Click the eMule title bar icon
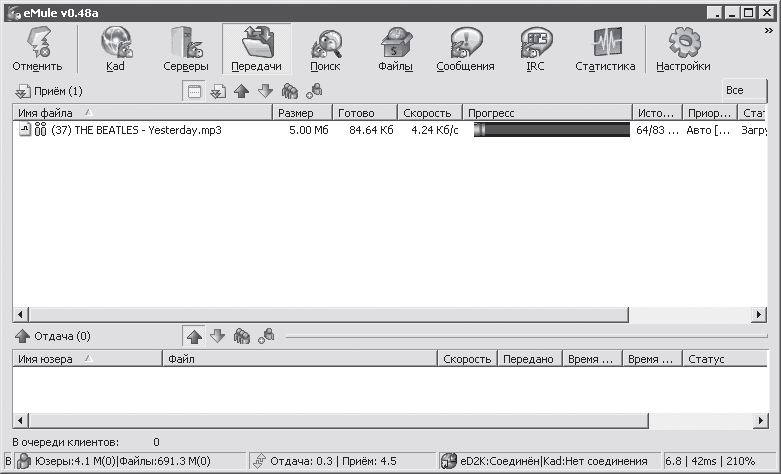Viewport: 781px width, 474px height. (14, 13)
